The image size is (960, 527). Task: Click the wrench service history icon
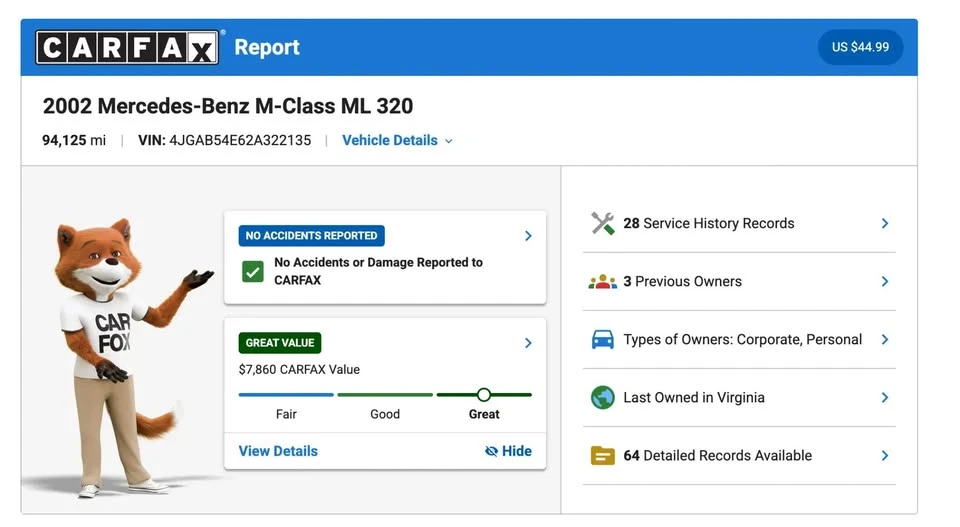[602, 223]
